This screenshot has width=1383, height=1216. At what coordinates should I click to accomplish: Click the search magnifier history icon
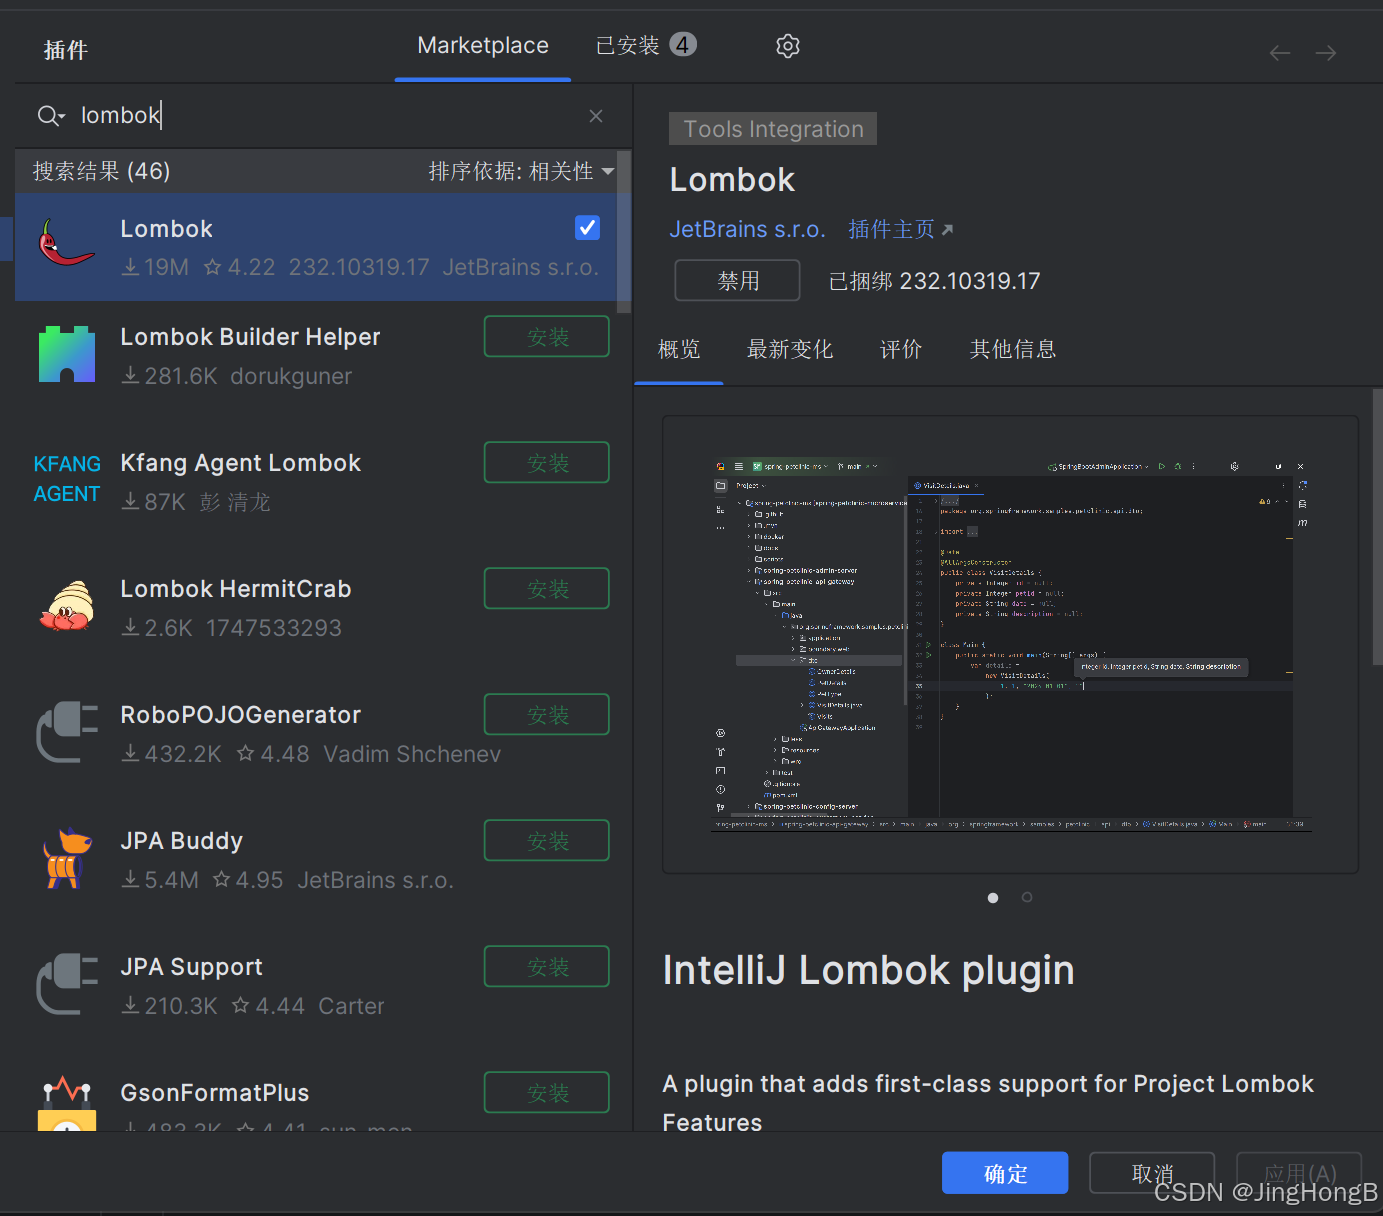[x=51, y=116]
